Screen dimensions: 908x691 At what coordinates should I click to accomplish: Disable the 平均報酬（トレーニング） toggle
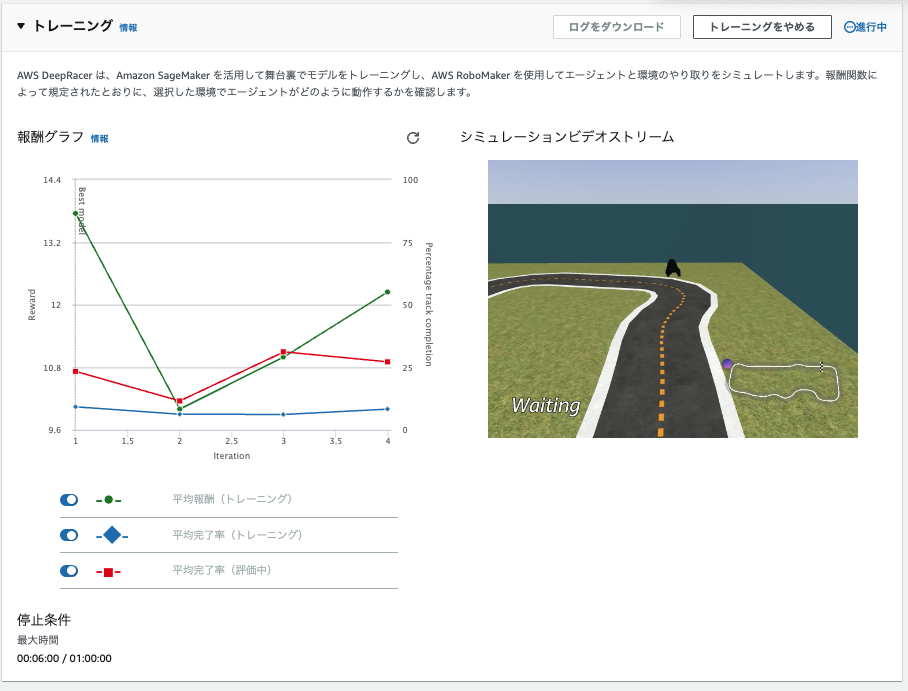click(69, 500)
